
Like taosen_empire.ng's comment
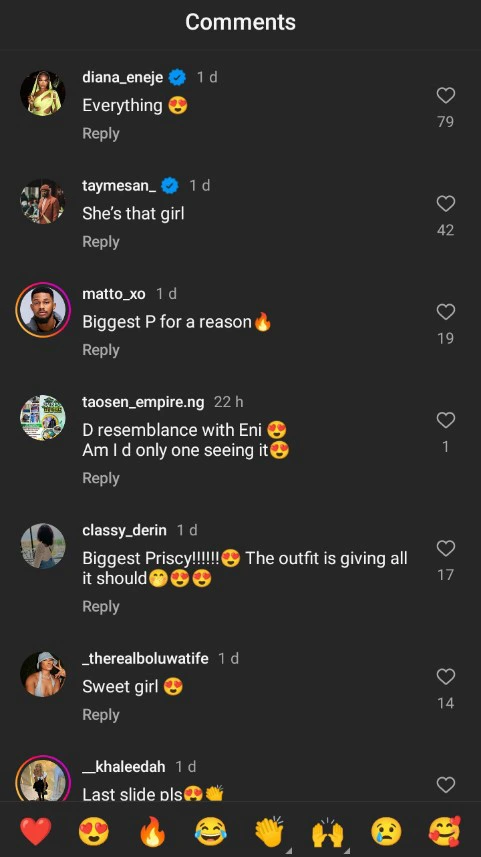pos(445,420)
